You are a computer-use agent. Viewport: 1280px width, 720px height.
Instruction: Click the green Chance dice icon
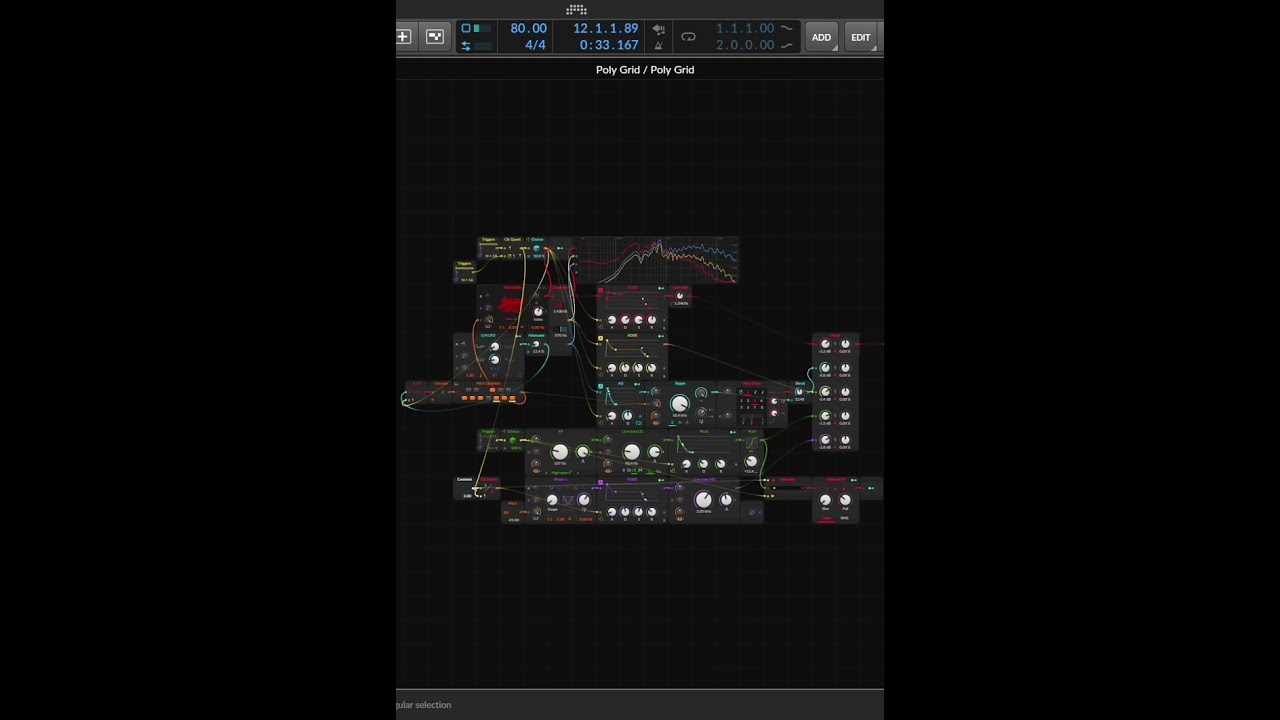512,440
